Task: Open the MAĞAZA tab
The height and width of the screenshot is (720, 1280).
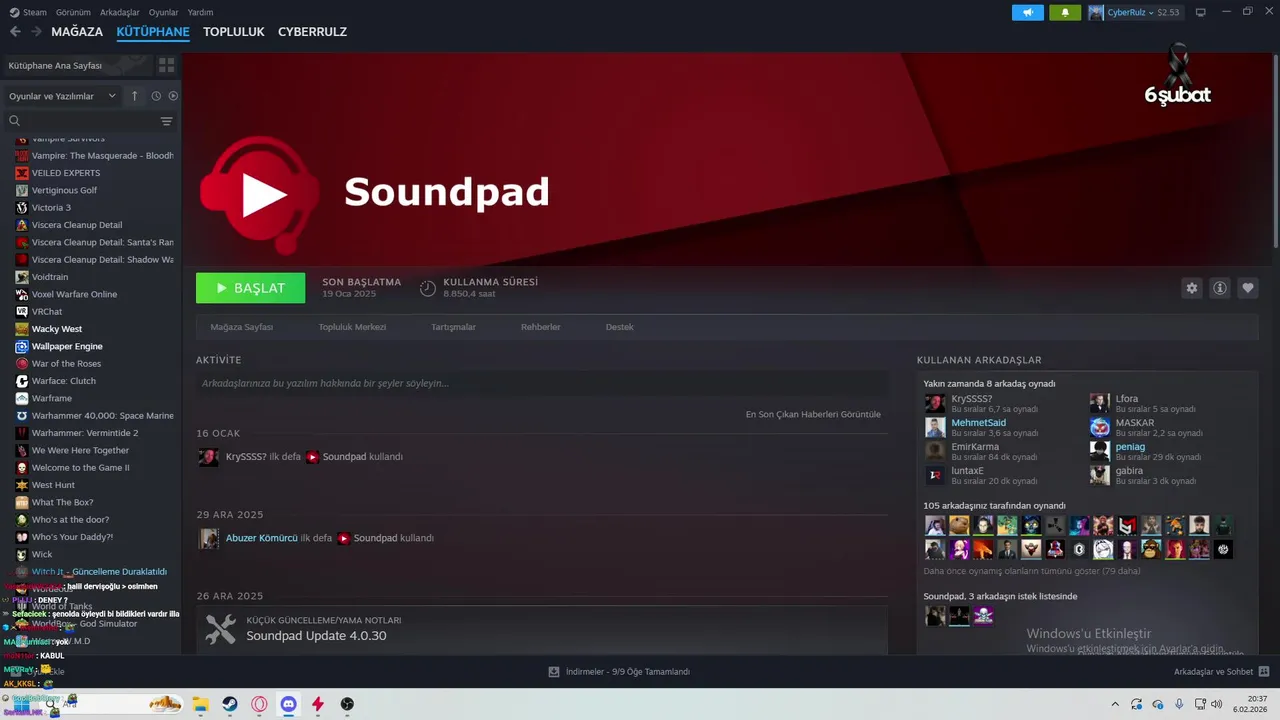Action: pos(77,32)
